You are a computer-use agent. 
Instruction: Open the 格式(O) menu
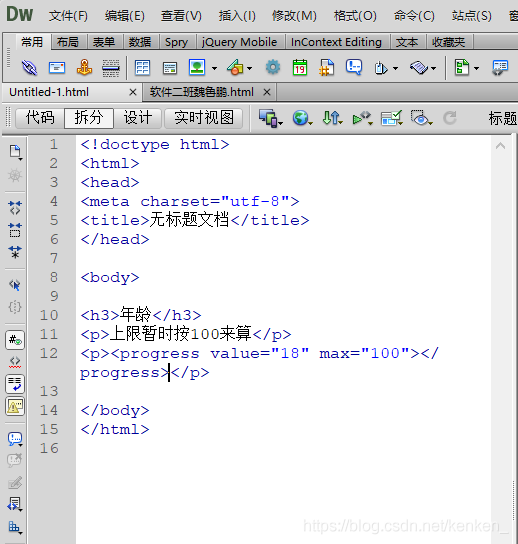pyautogui.click(x=355, y=16)
